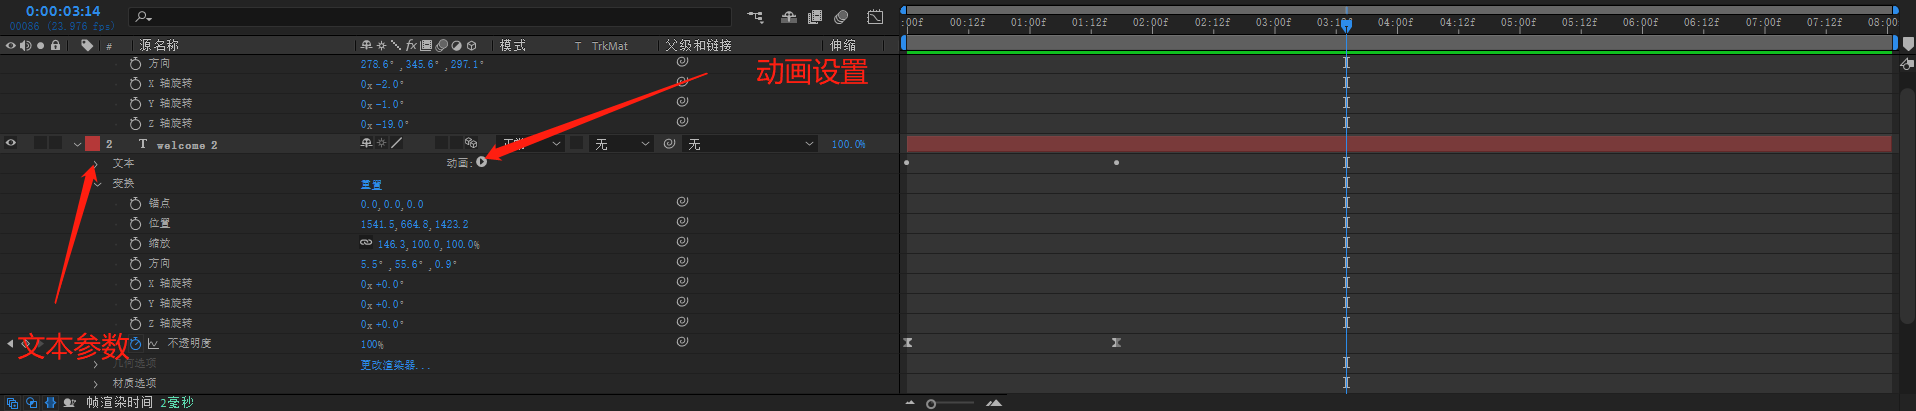The image size is (1916, 411).
Task: Toggle quality slash switch on welcome 2
Action: 396,144
